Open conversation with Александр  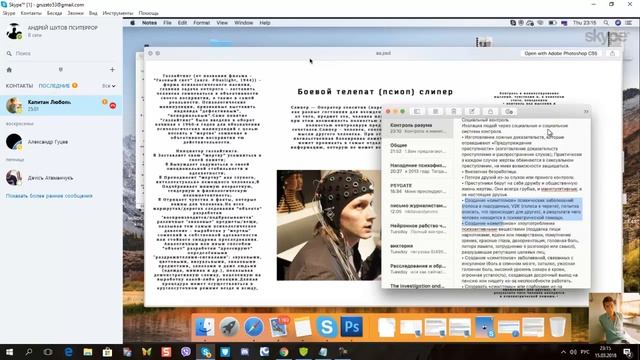pos(61,142)
